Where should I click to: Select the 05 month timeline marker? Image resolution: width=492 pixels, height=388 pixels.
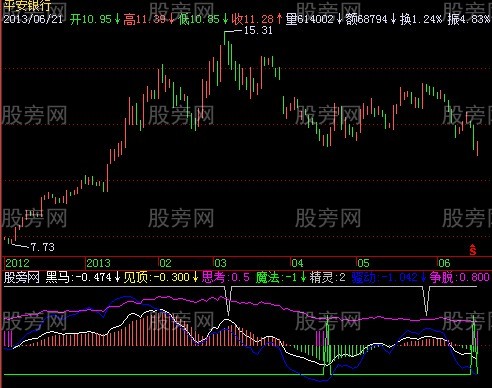tap(363, 263)
